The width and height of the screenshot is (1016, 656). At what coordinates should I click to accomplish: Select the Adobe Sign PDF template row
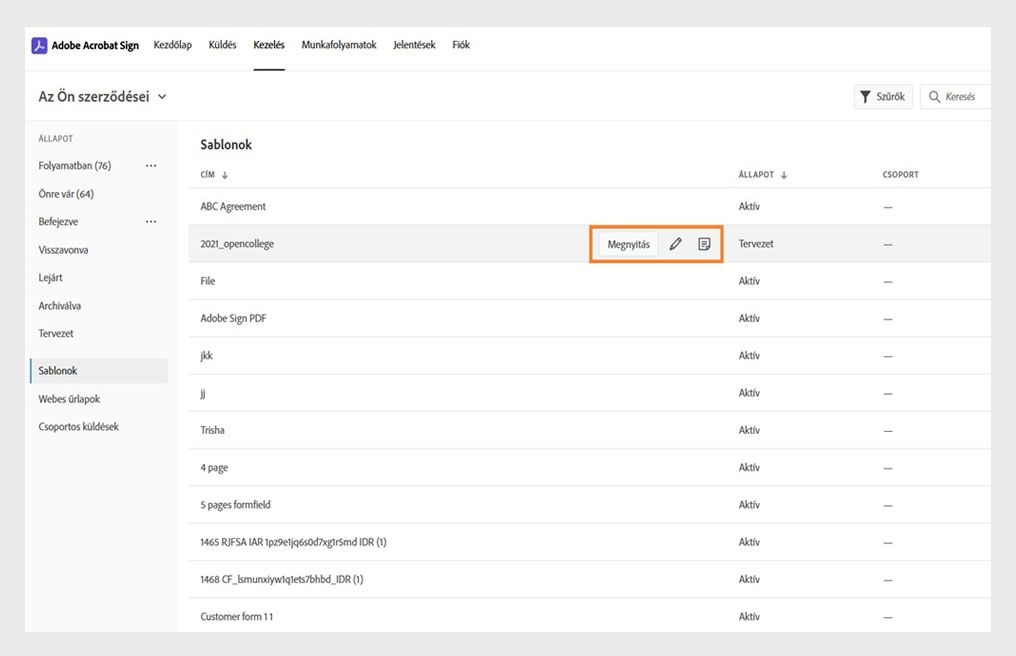point(233,319)
